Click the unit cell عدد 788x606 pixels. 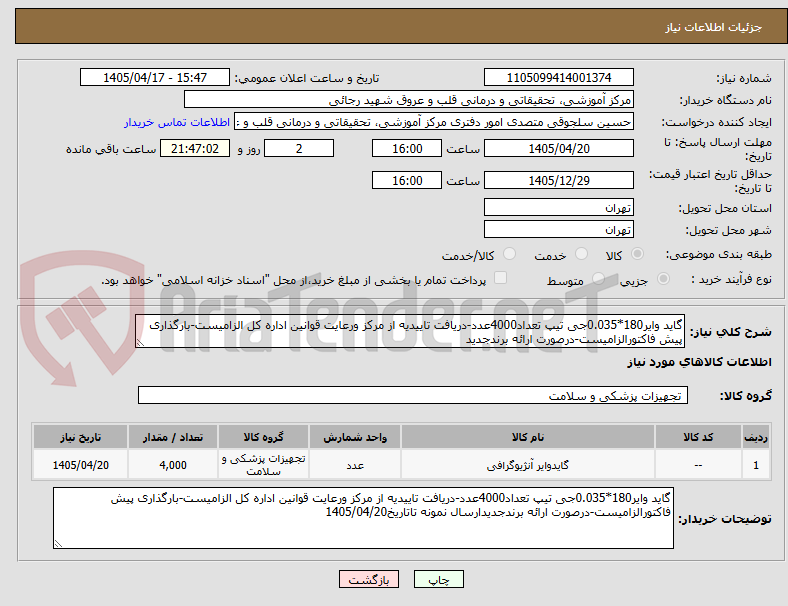tap(355, 465)
